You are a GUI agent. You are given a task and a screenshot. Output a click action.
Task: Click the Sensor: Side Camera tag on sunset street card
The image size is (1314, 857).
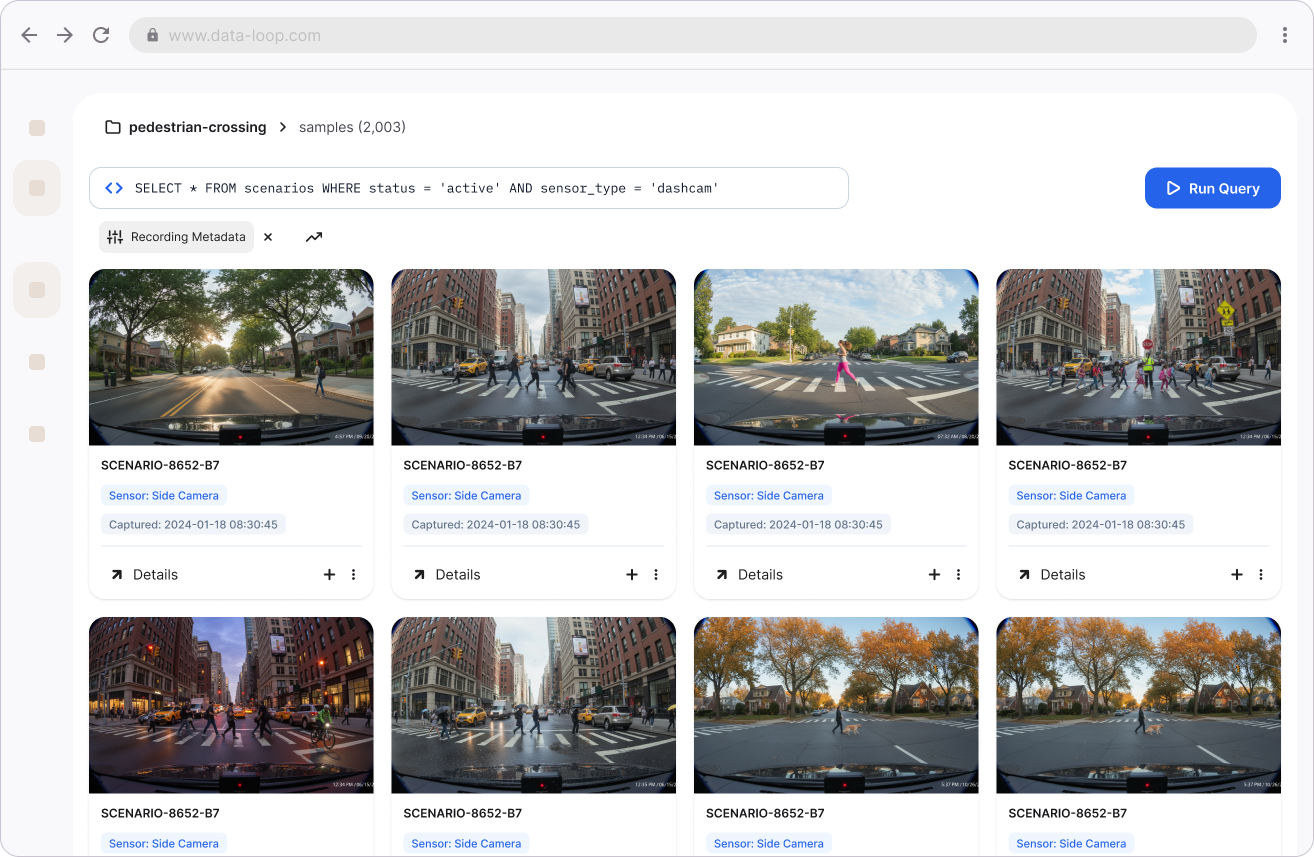point(164,495)
